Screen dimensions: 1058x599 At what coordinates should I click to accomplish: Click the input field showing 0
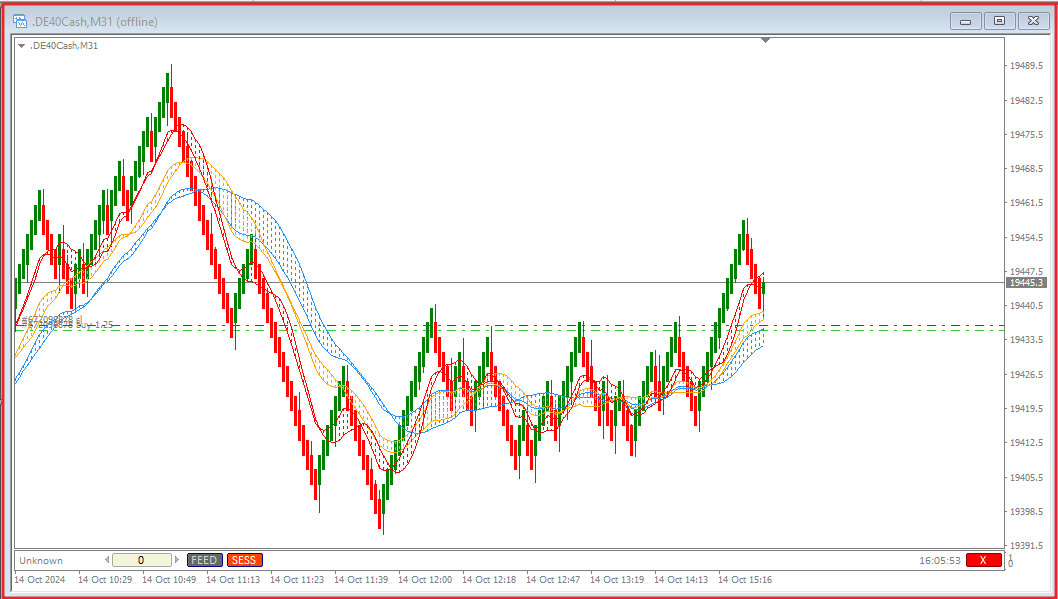(x=141, y=560)
